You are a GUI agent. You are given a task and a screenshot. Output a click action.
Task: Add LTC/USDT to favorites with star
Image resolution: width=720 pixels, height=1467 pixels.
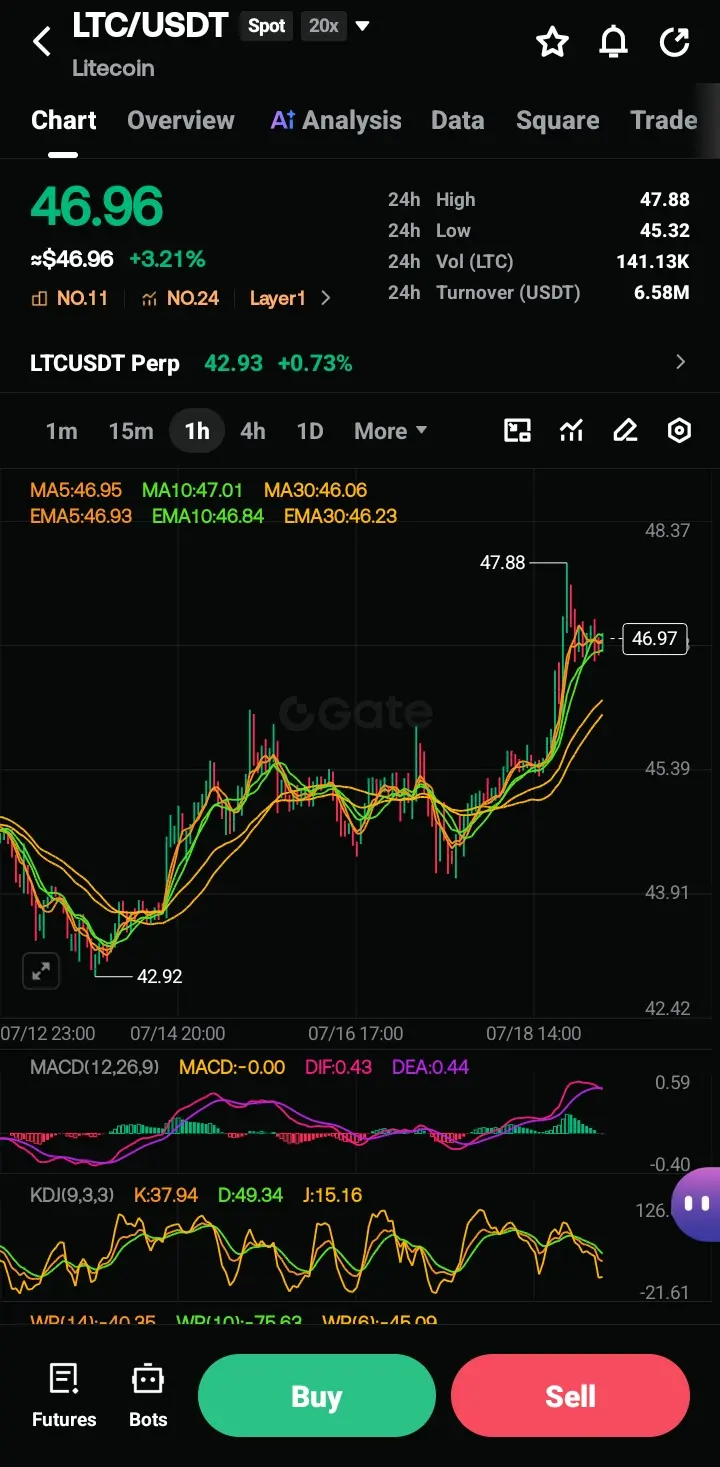(552, 42)
